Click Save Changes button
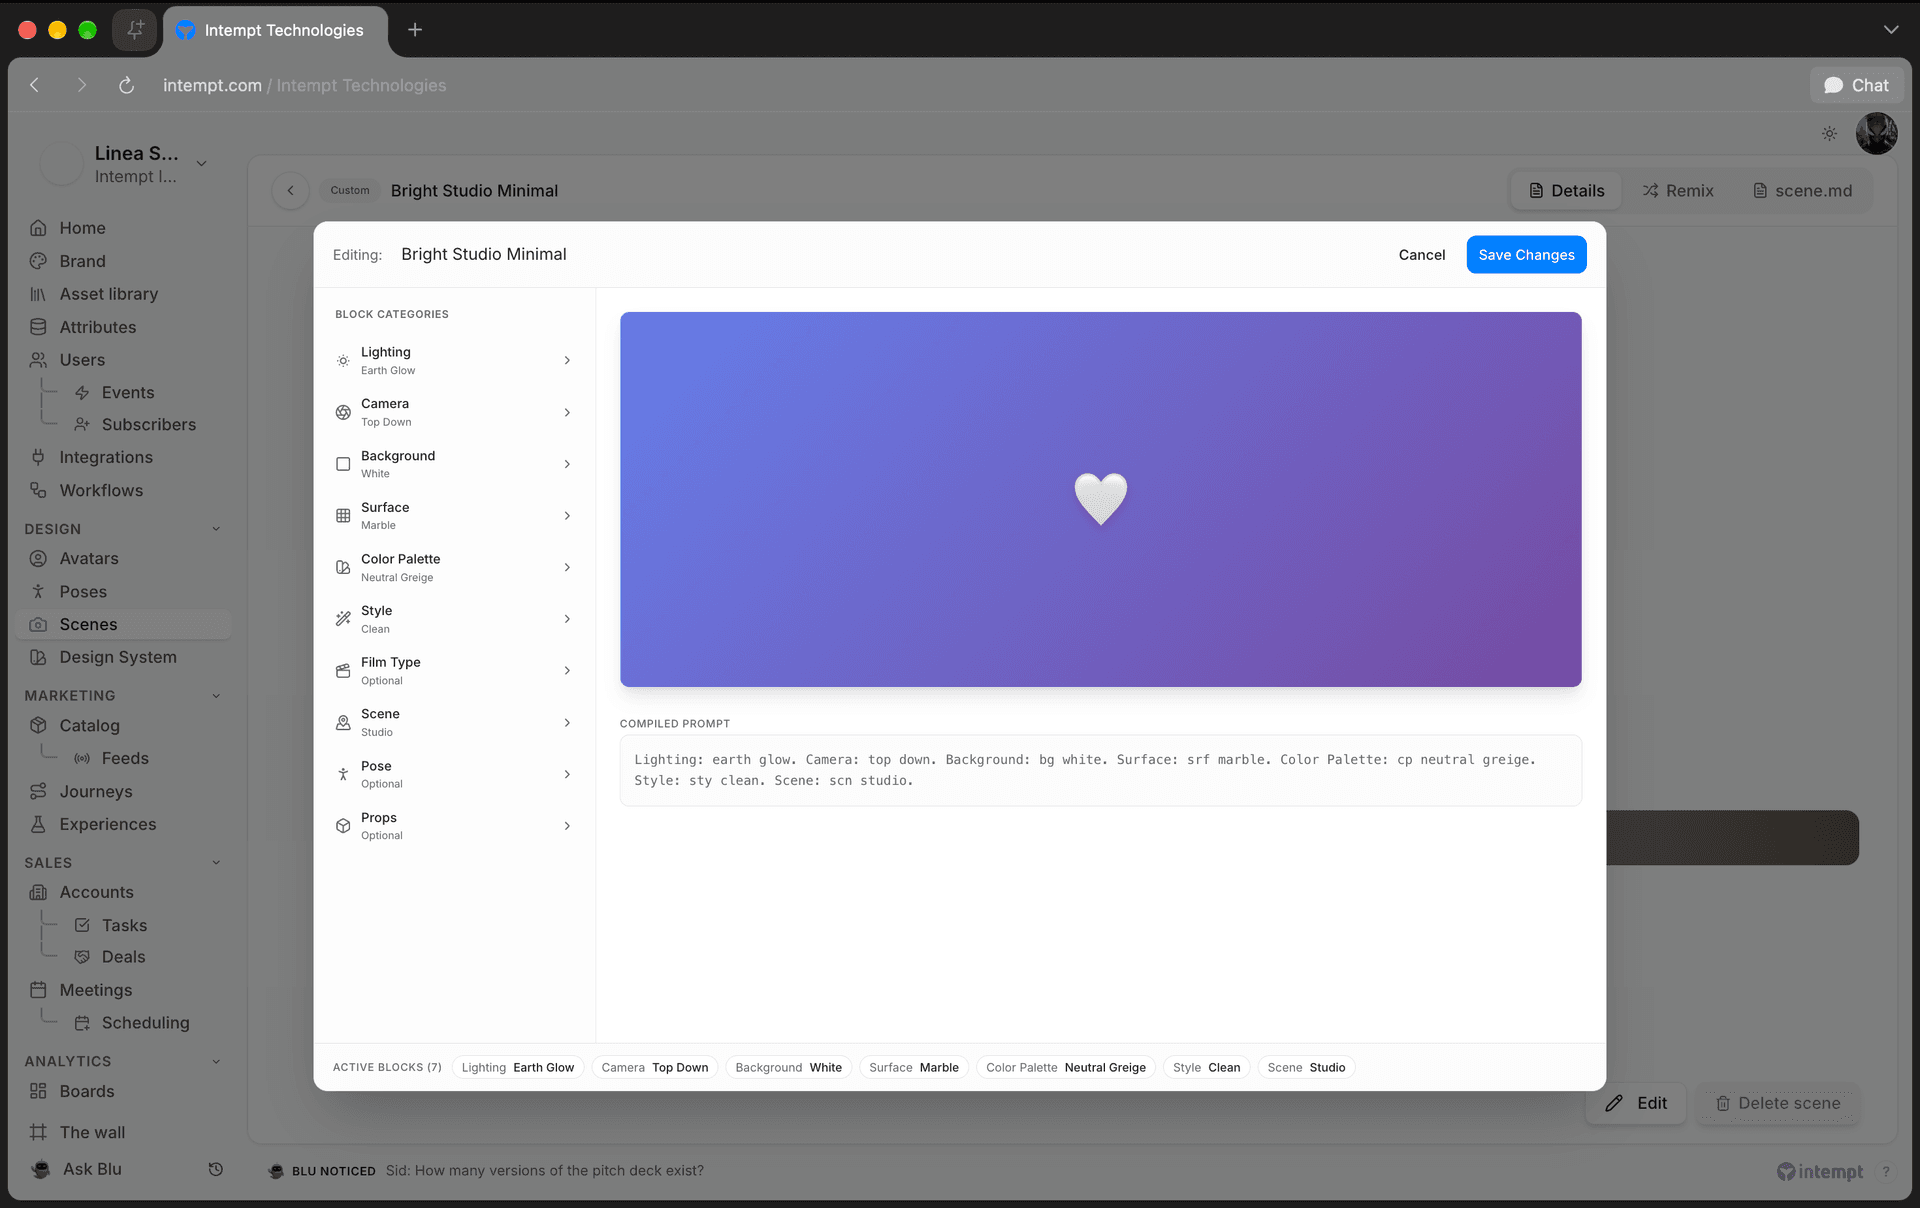 1526,254
